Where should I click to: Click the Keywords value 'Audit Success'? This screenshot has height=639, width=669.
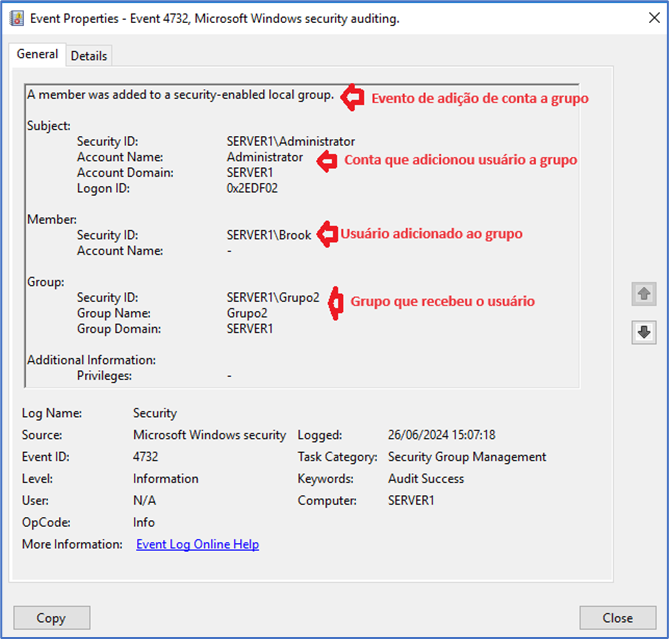click(426, 479)
